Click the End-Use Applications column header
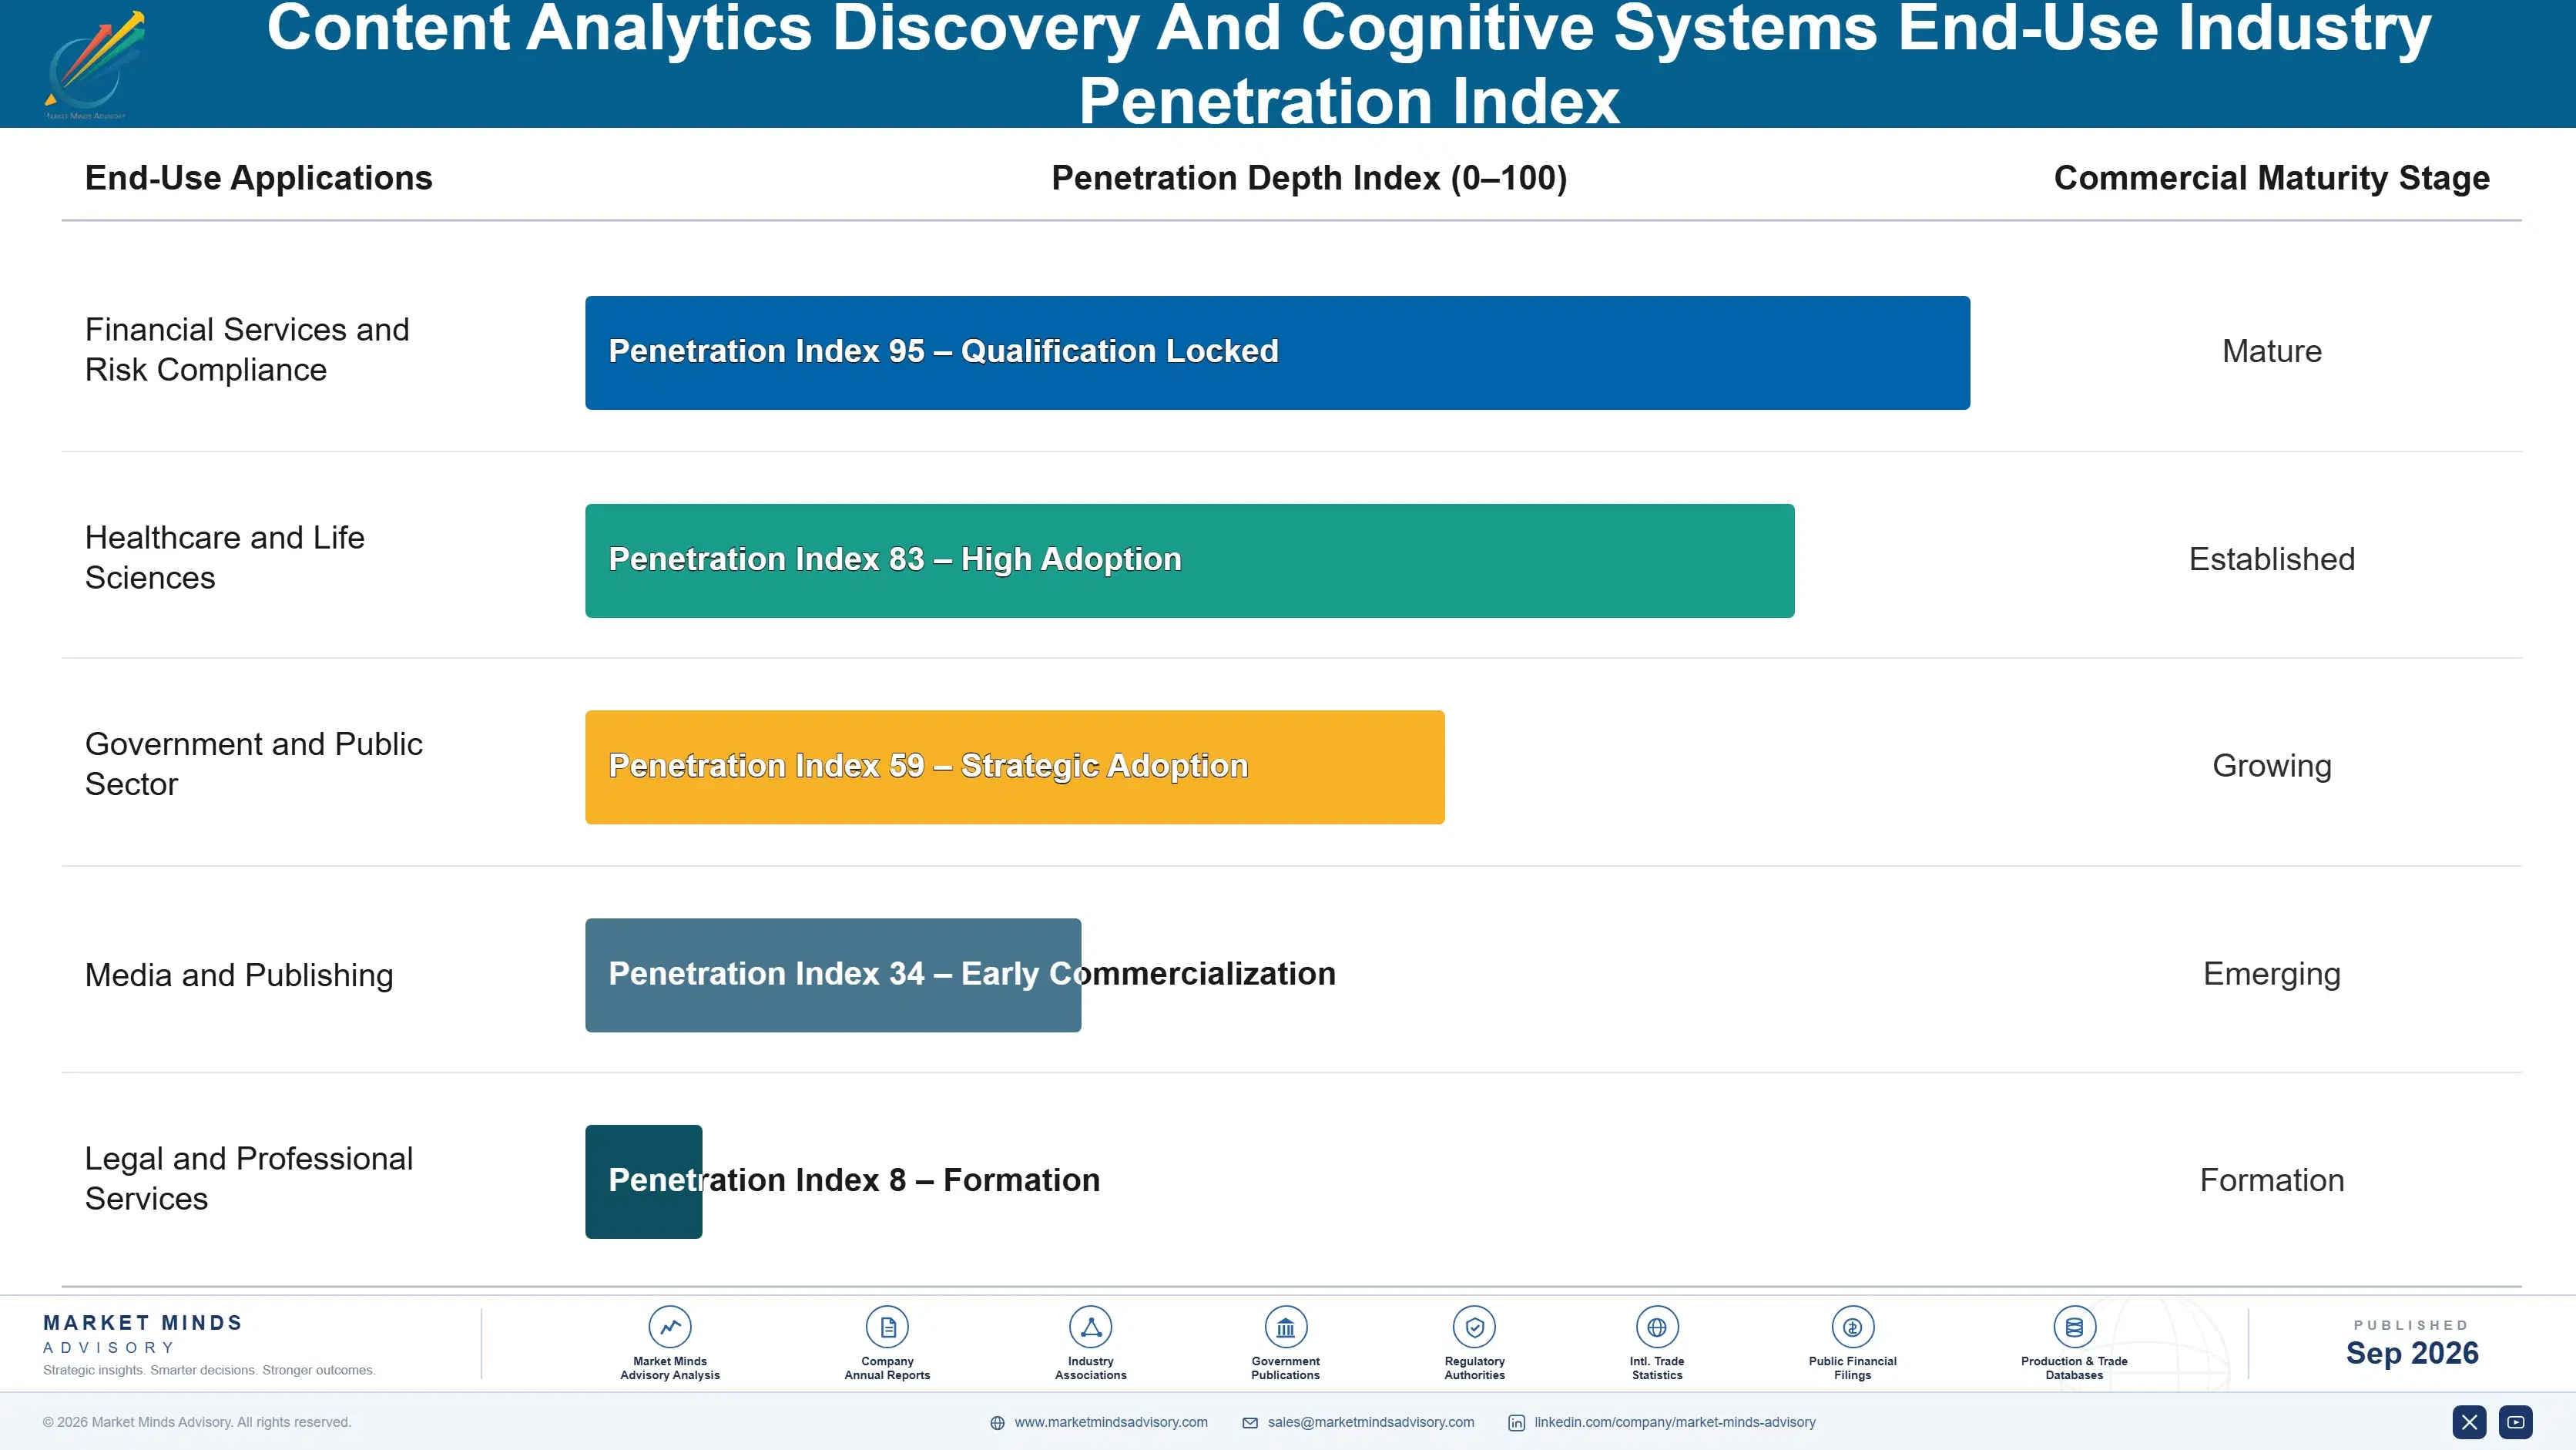 [259, 178]
